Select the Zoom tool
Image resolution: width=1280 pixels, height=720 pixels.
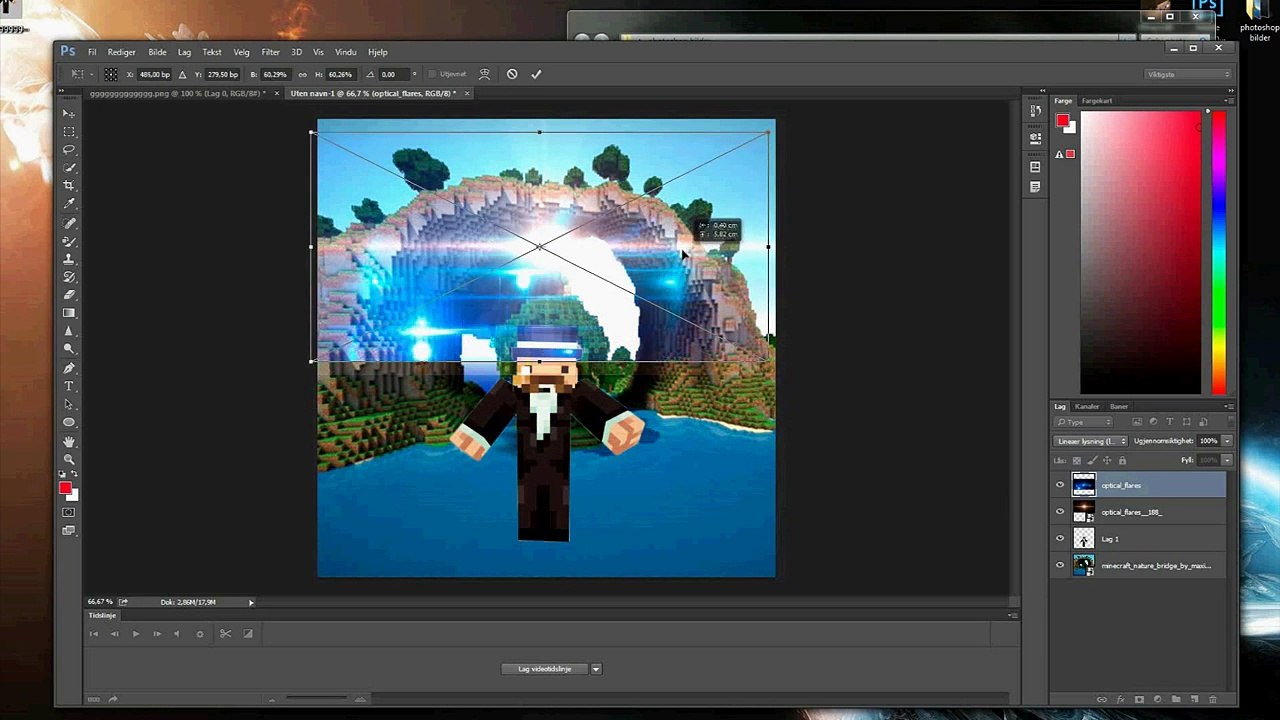(x=69, y=459)
